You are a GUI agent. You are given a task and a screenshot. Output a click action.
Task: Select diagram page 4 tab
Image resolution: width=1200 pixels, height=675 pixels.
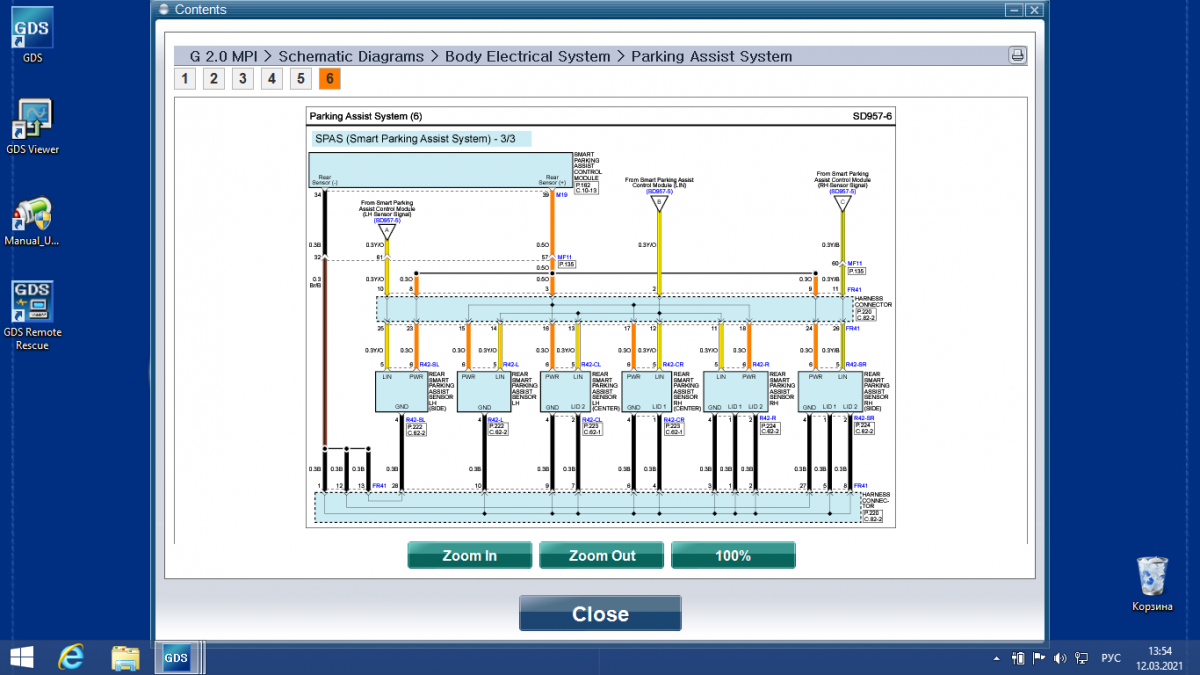click(272, 79)
